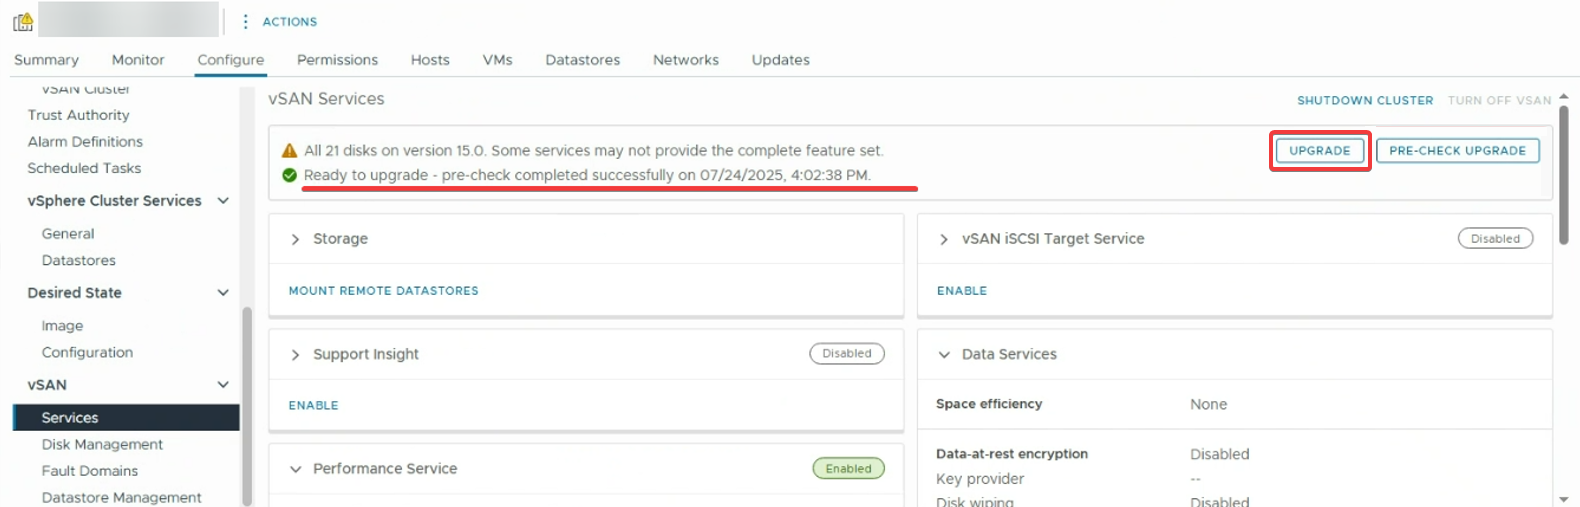The width and height of the screenshot is (1580, 507).
Task: Open the ACTIONS menu
Action: 289,22
